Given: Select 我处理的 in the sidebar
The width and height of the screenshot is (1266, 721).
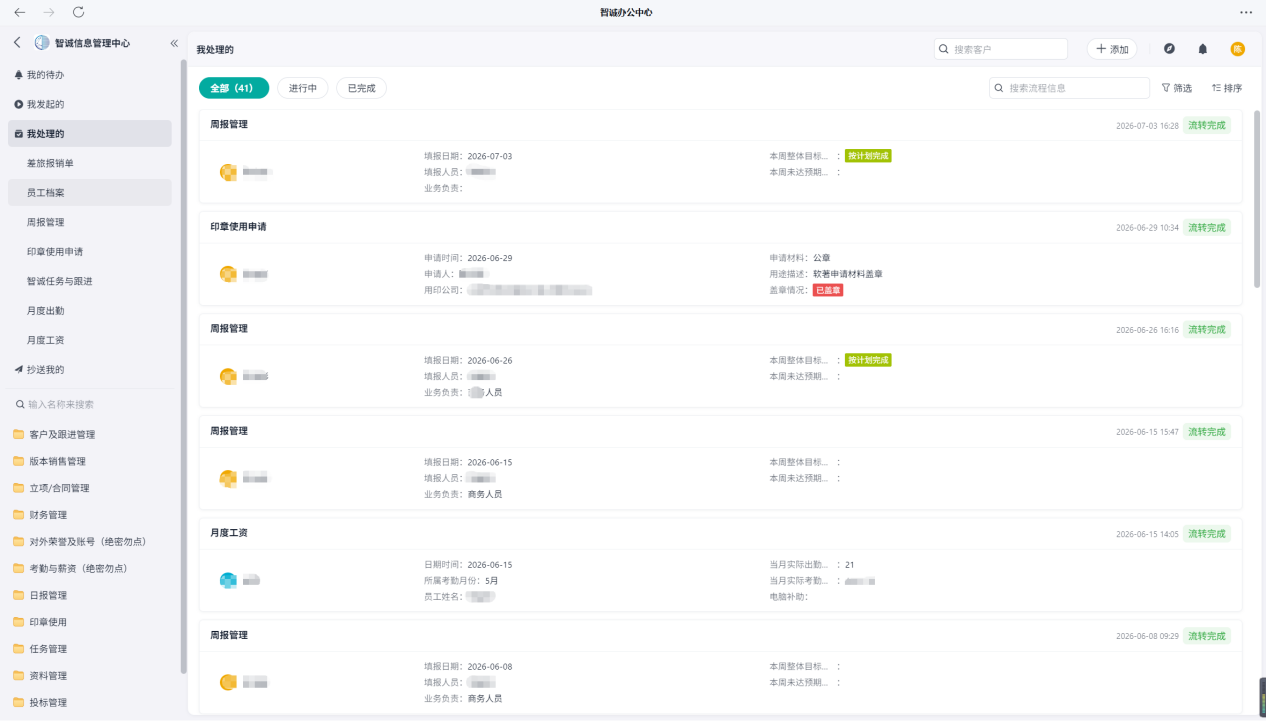Looking at the screenshot, I should [90, 134].
